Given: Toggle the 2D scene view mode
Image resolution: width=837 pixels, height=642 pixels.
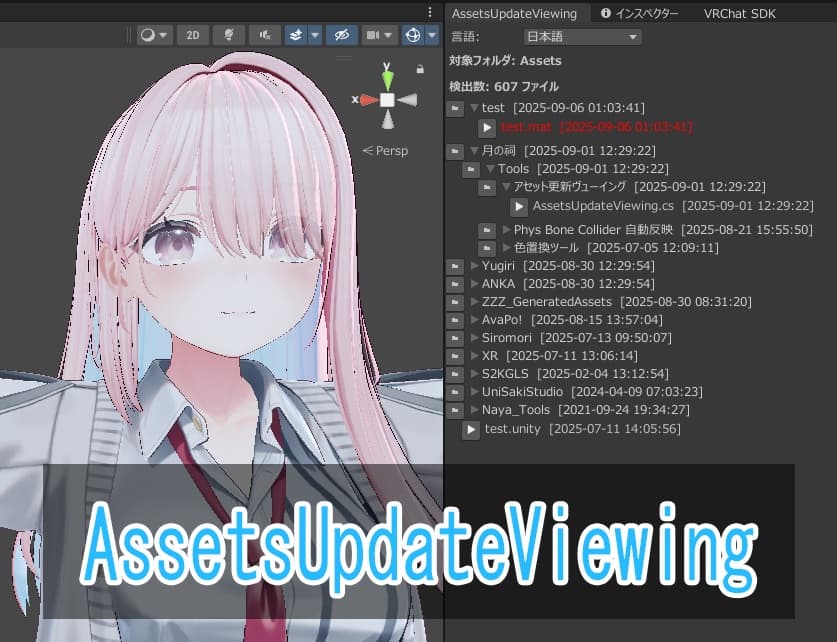Looking at the screenshot, I should point(191,34).
